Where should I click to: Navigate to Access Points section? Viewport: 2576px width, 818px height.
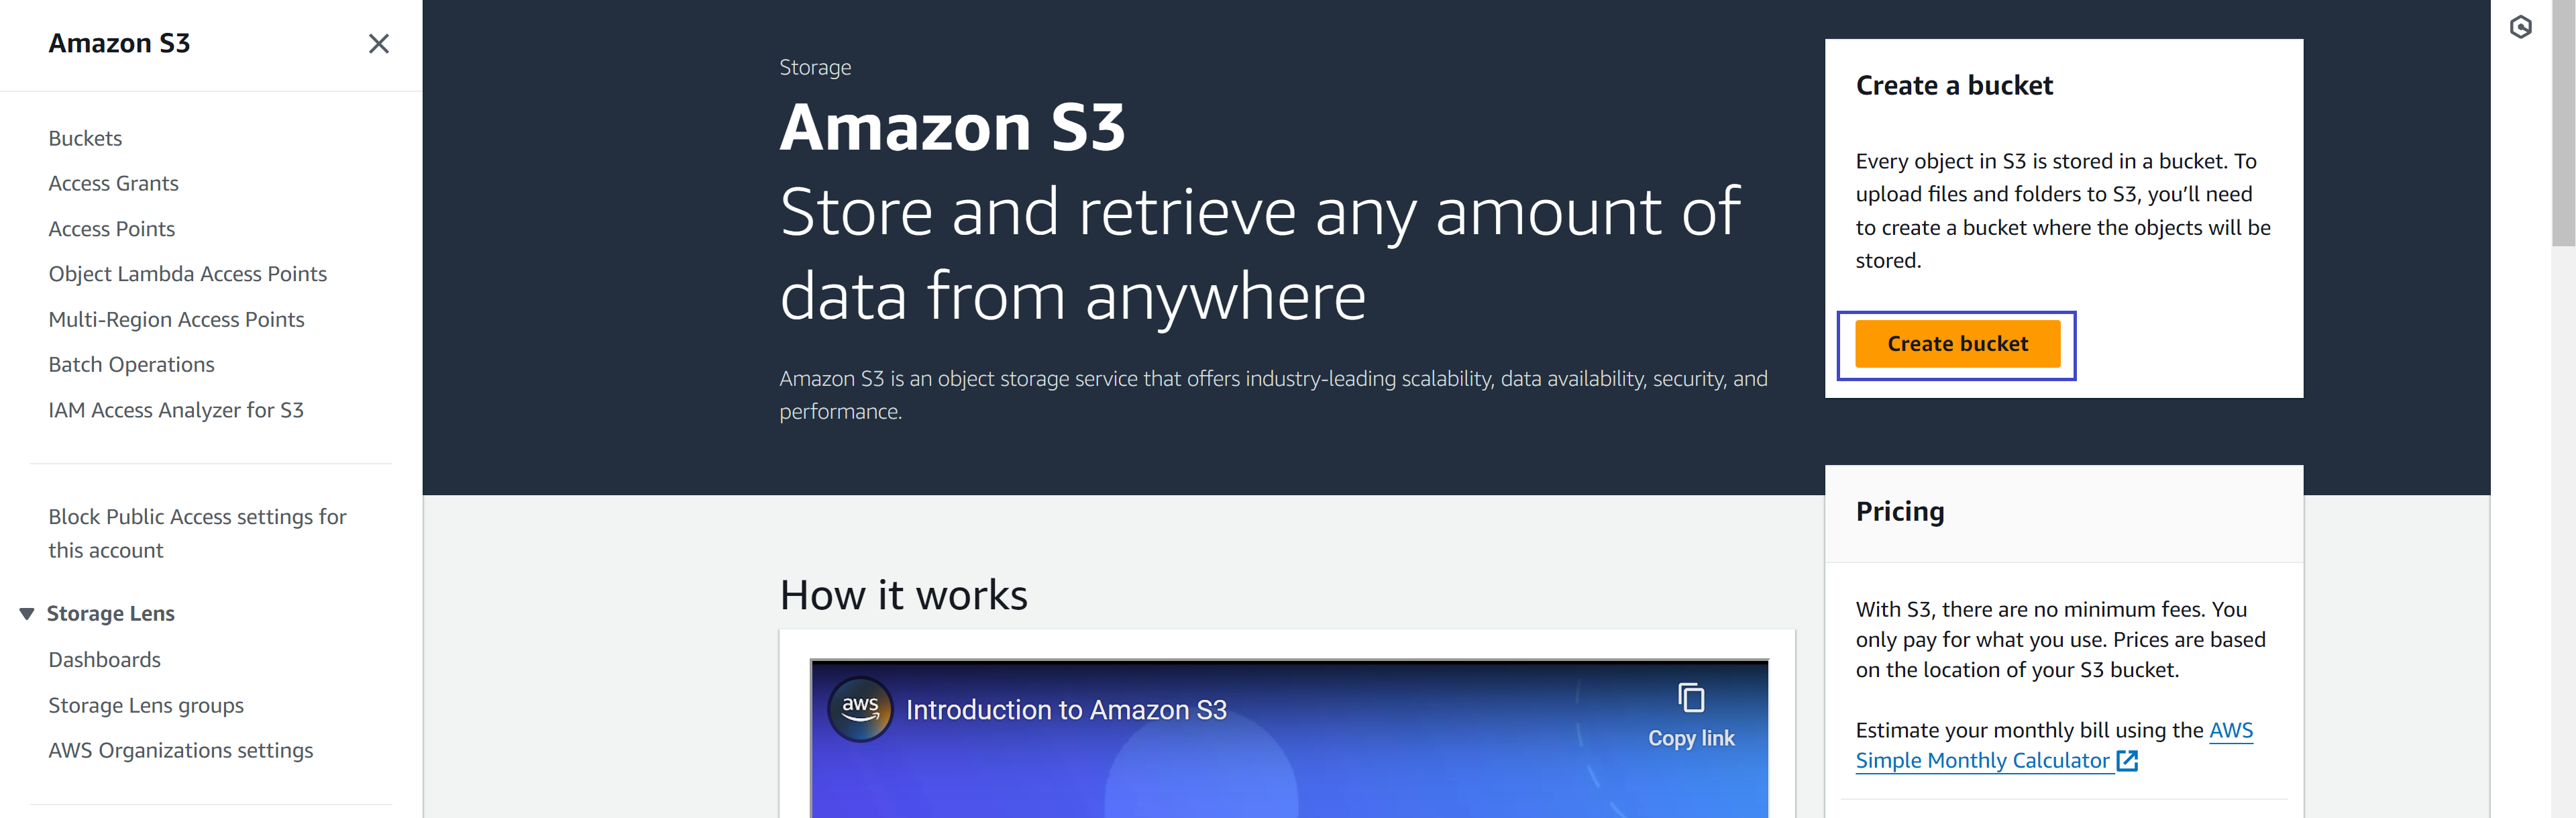[113, 227]
